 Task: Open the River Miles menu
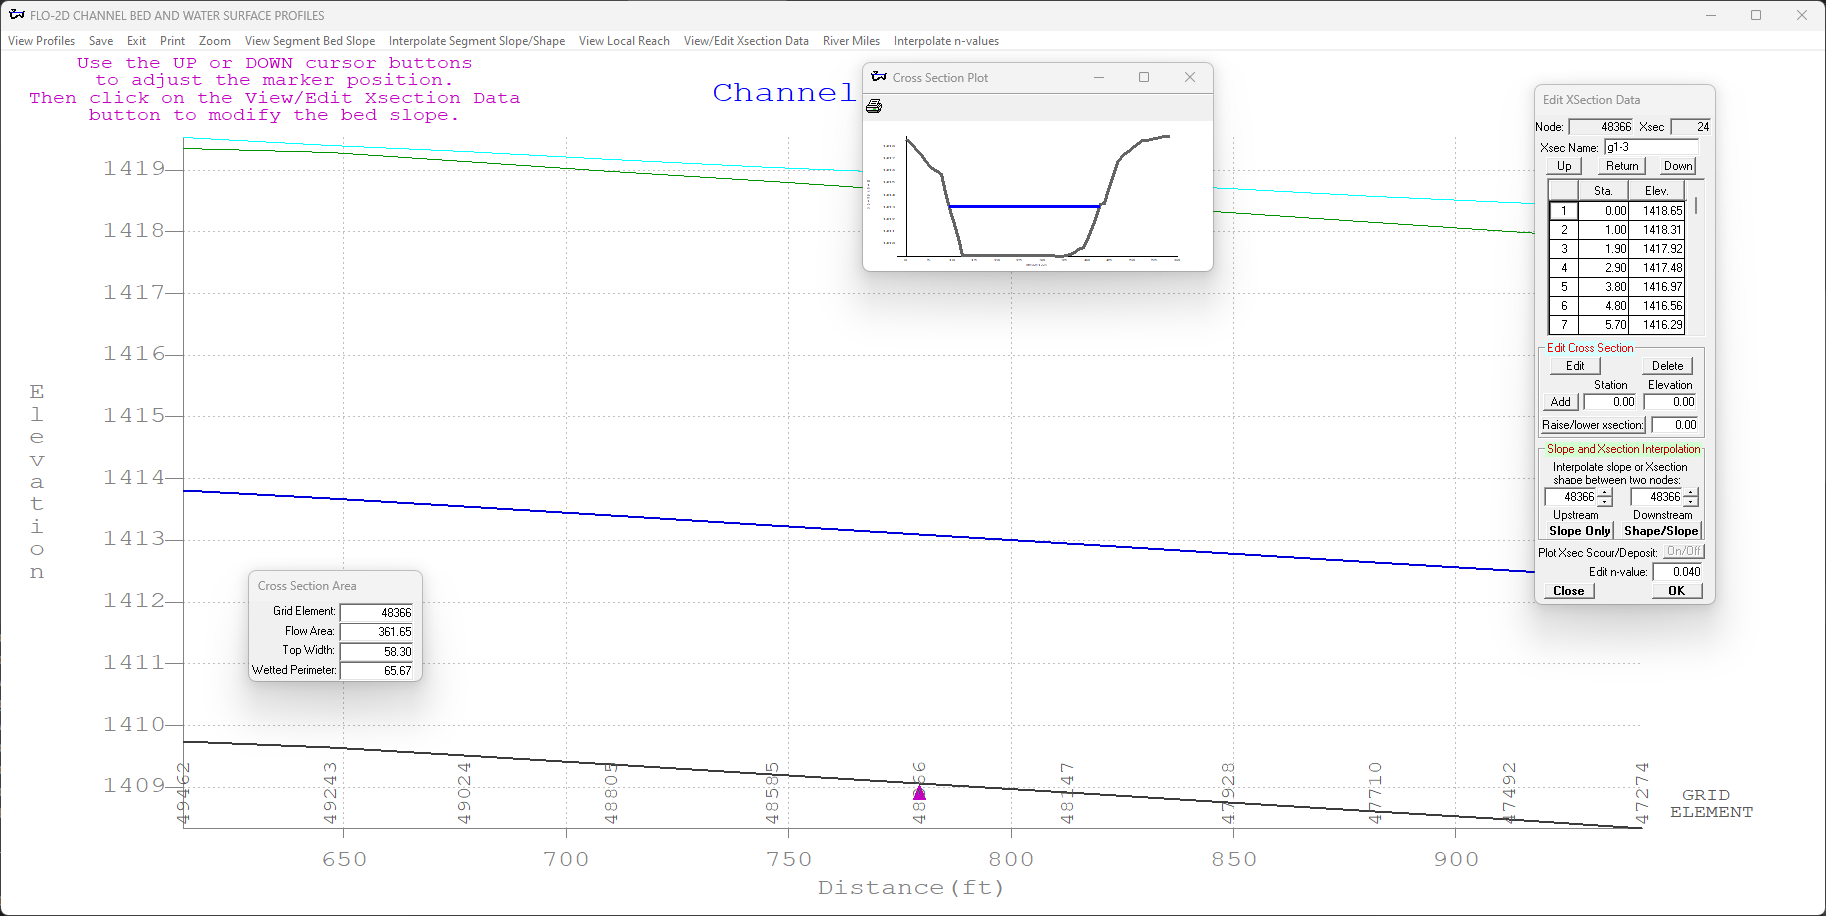851,41
